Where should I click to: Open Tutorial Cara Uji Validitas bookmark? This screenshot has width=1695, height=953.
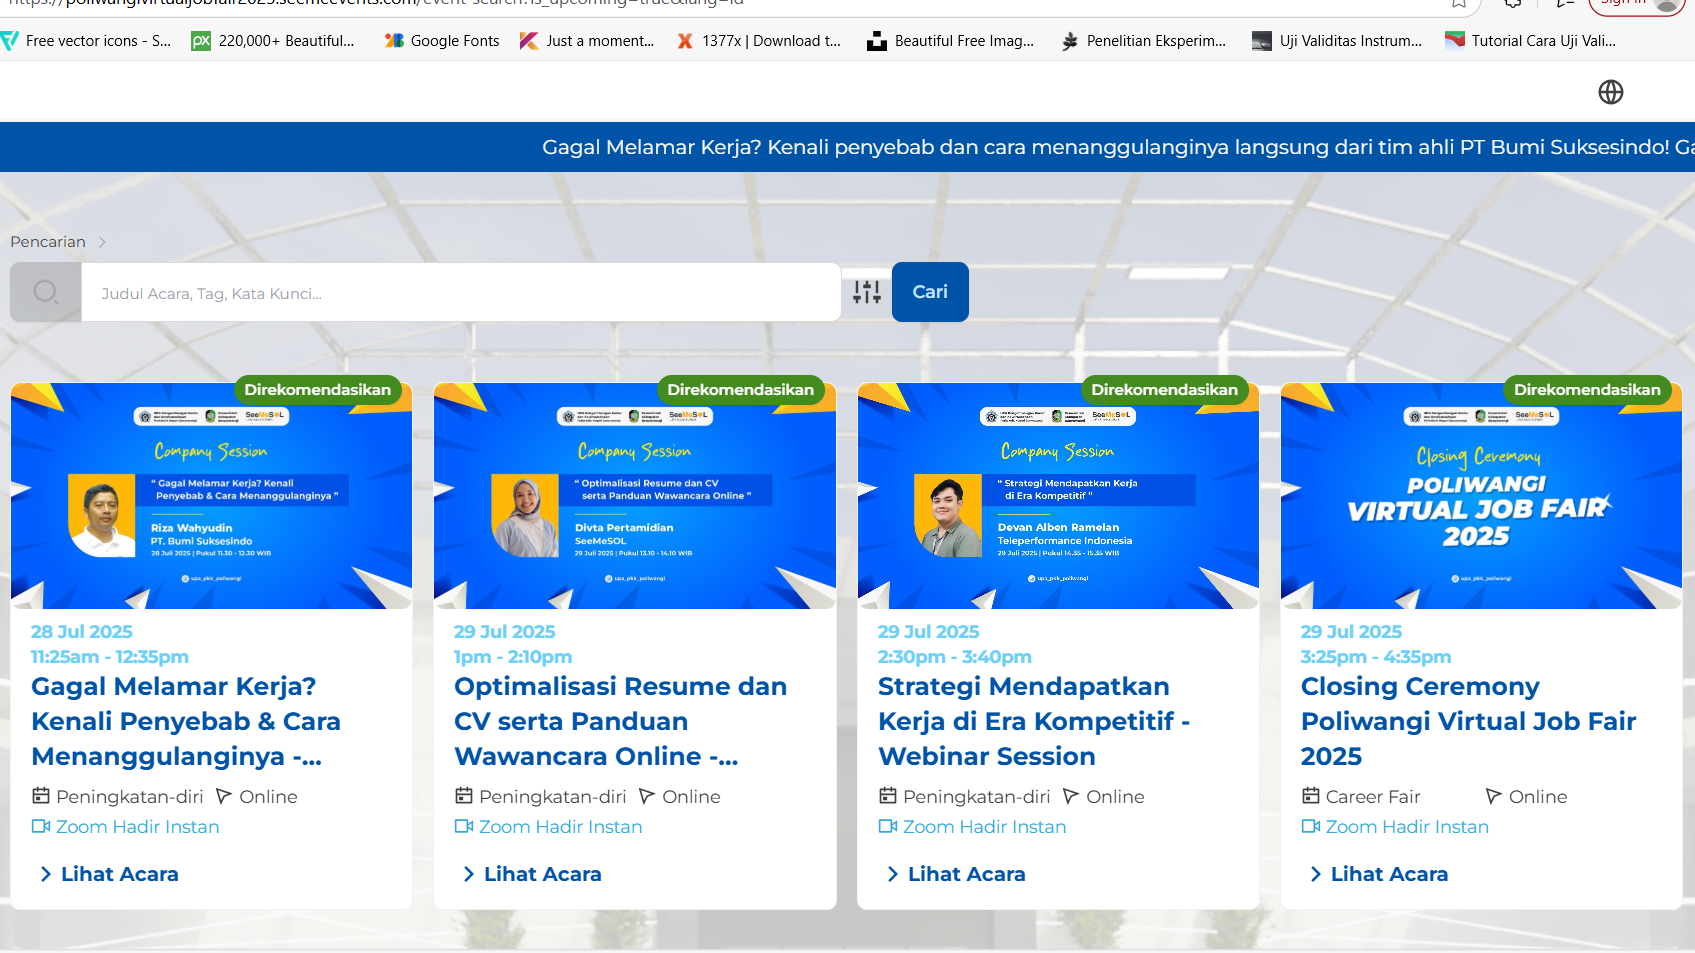tap(1531, 41)
